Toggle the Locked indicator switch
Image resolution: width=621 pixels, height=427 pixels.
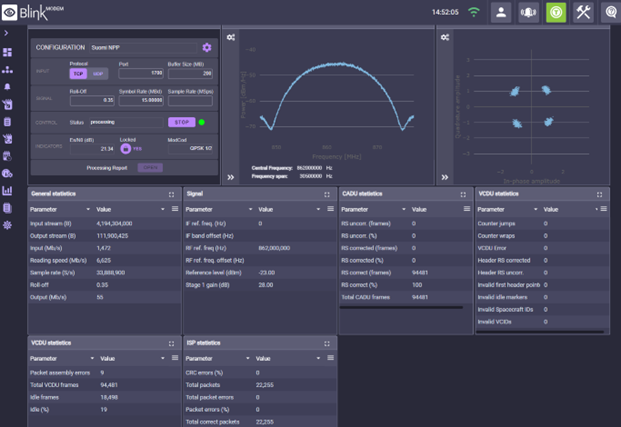126,149
